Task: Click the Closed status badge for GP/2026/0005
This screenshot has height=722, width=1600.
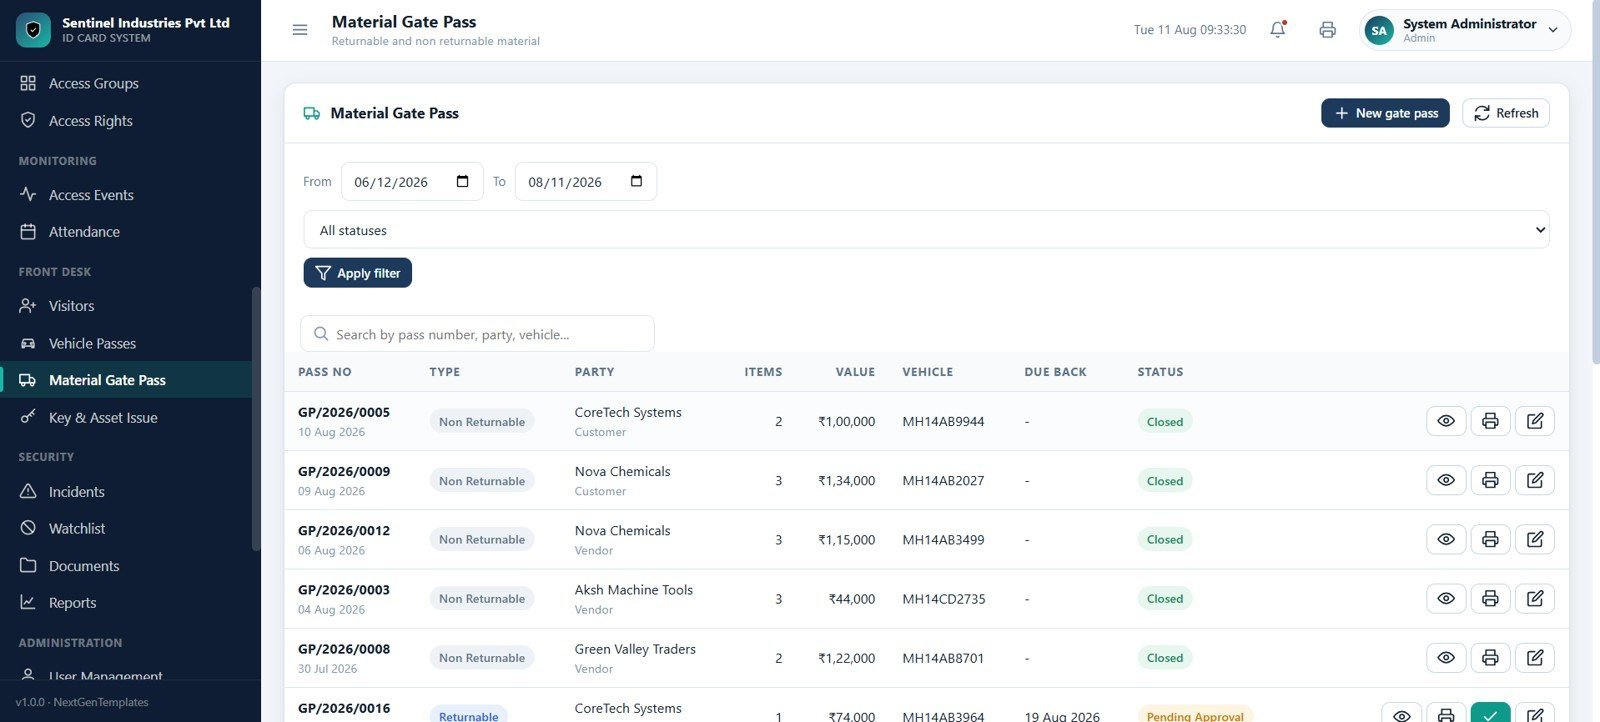Action: coord(1165,422)
